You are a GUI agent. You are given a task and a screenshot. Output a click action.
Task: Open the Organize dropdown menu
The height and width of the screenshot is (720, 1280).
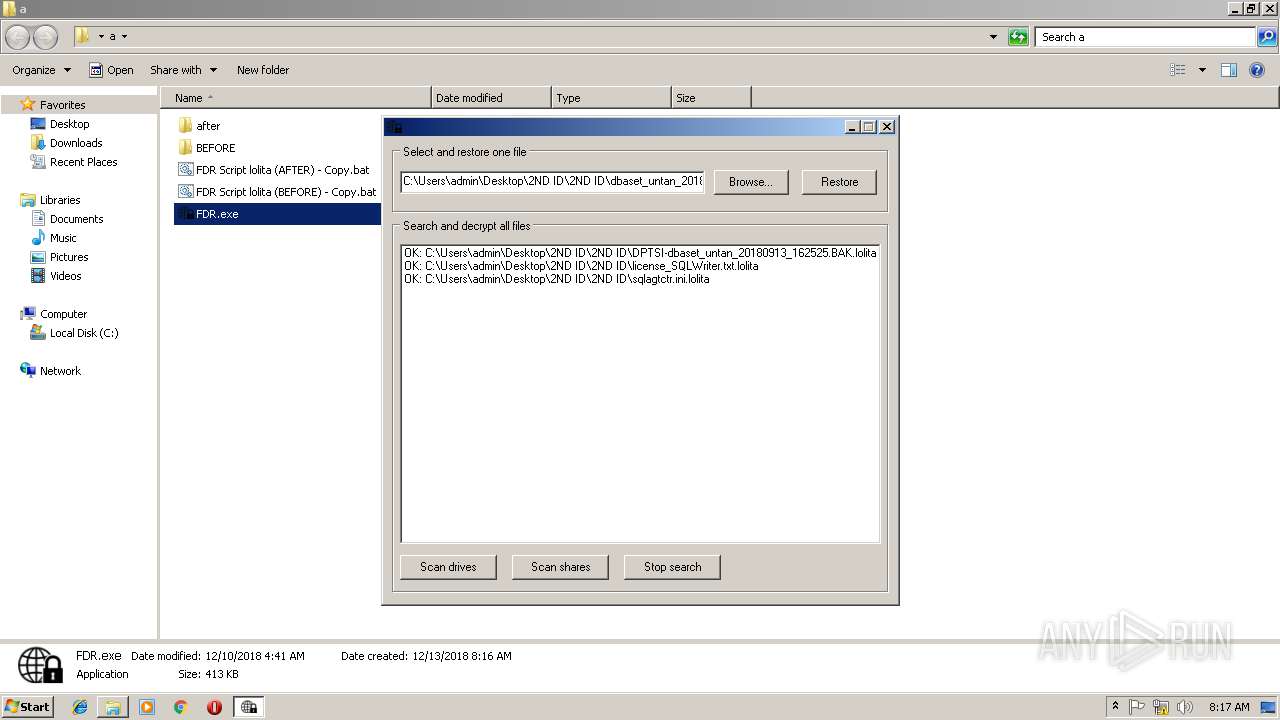42,70
